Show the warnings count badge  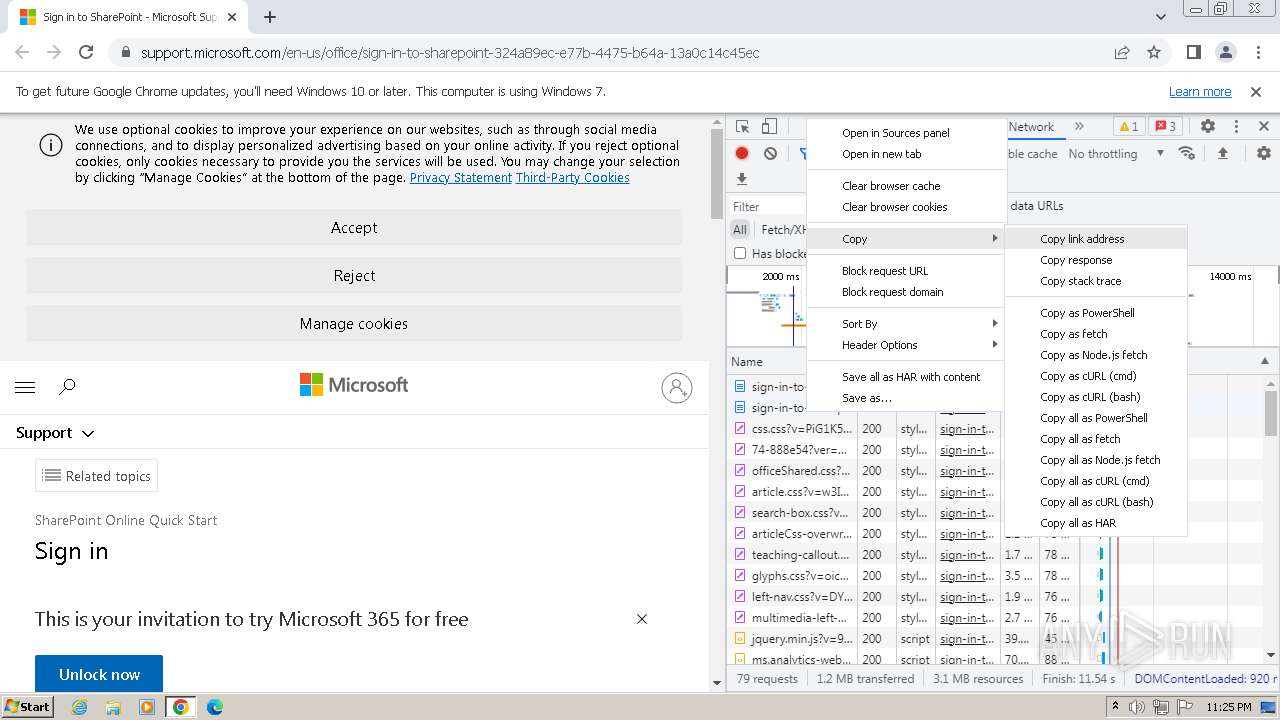[1128, 126]
